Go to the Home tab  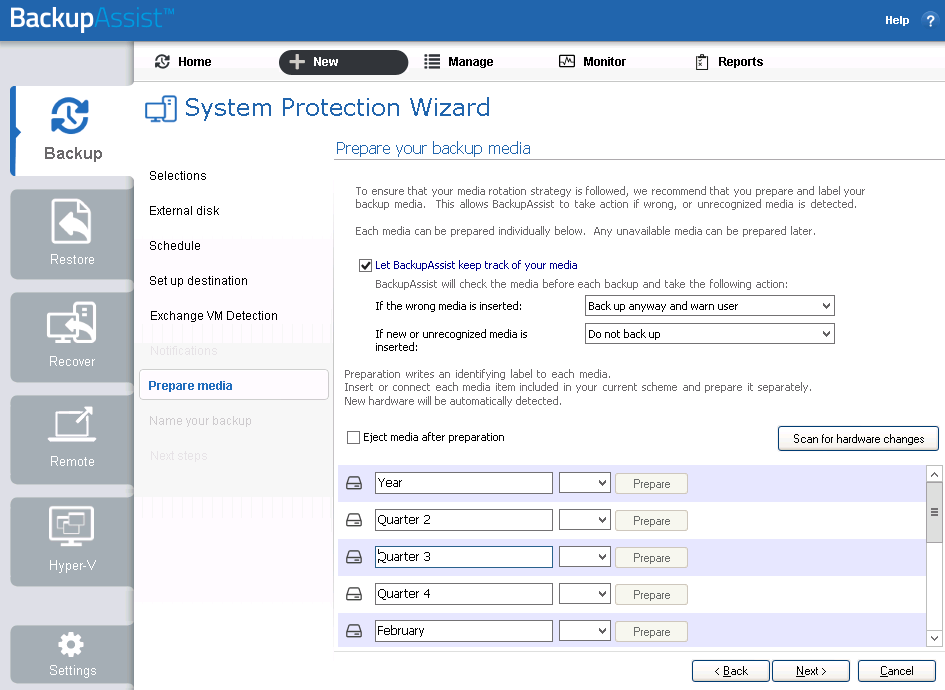click(183, 61)
